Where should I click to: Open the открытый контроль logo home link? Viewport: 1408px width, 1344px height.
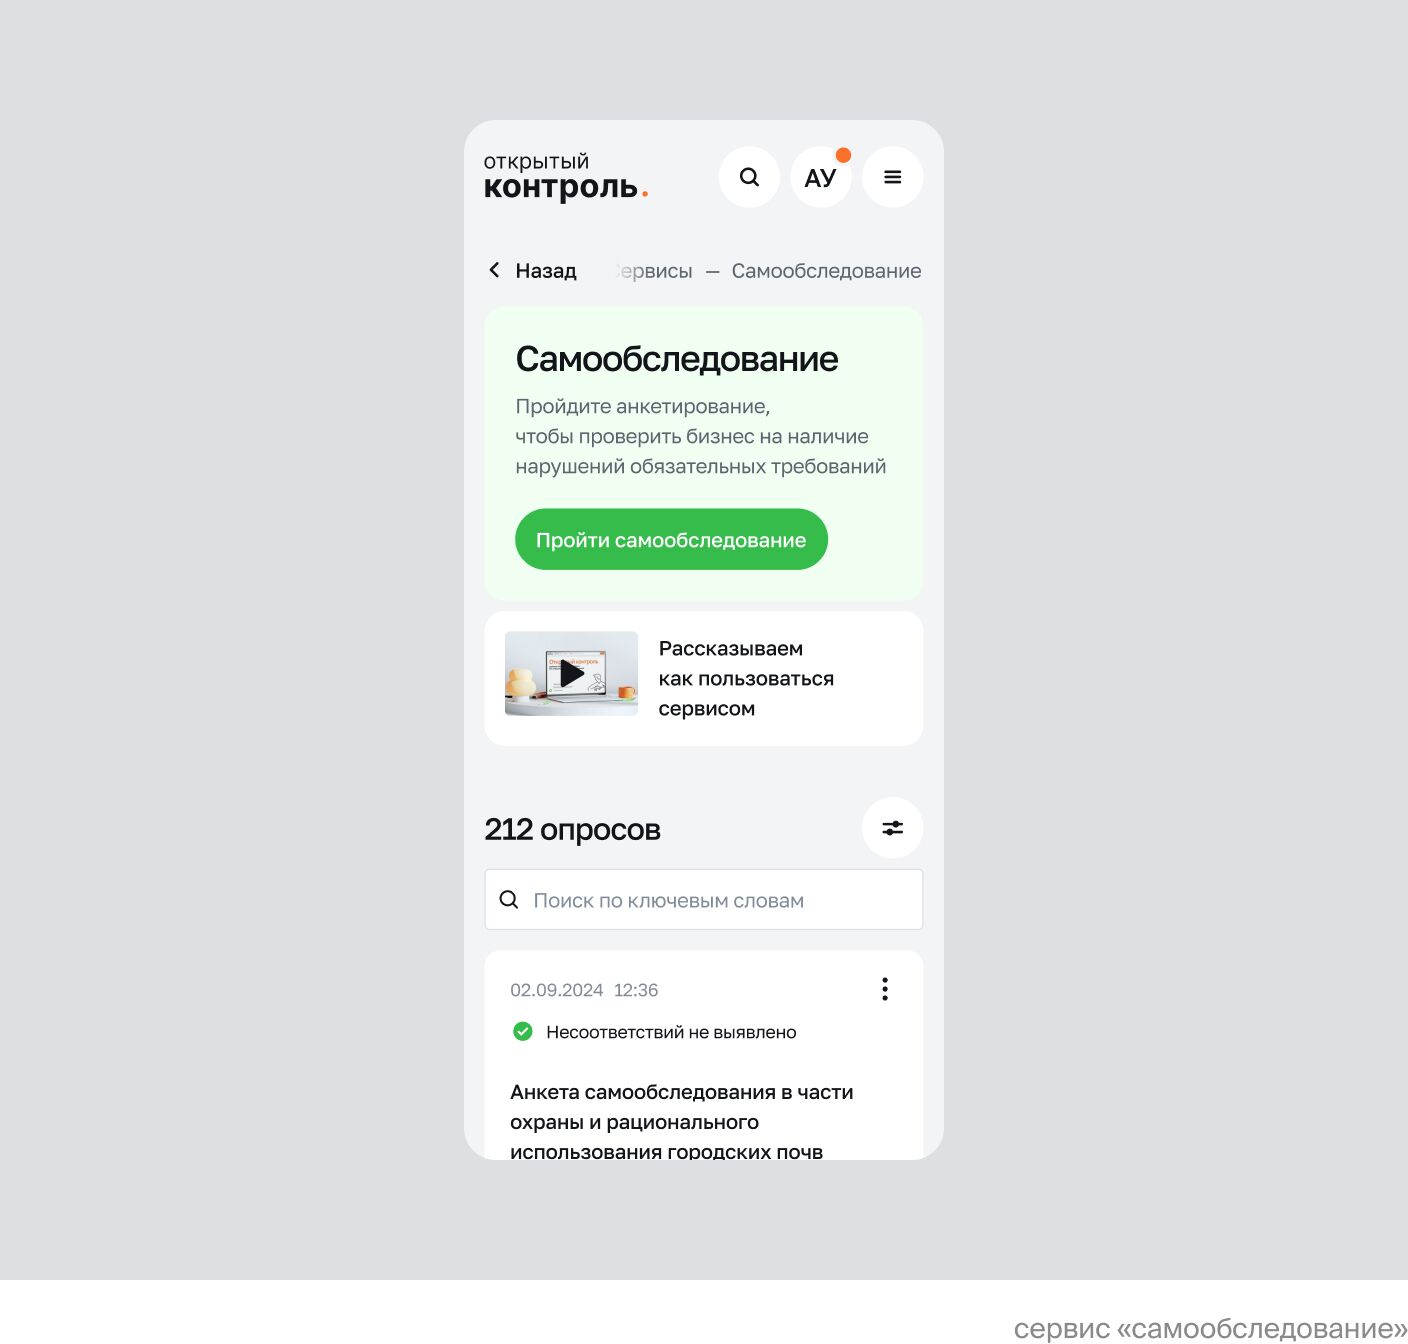click(x=566, y=177)
